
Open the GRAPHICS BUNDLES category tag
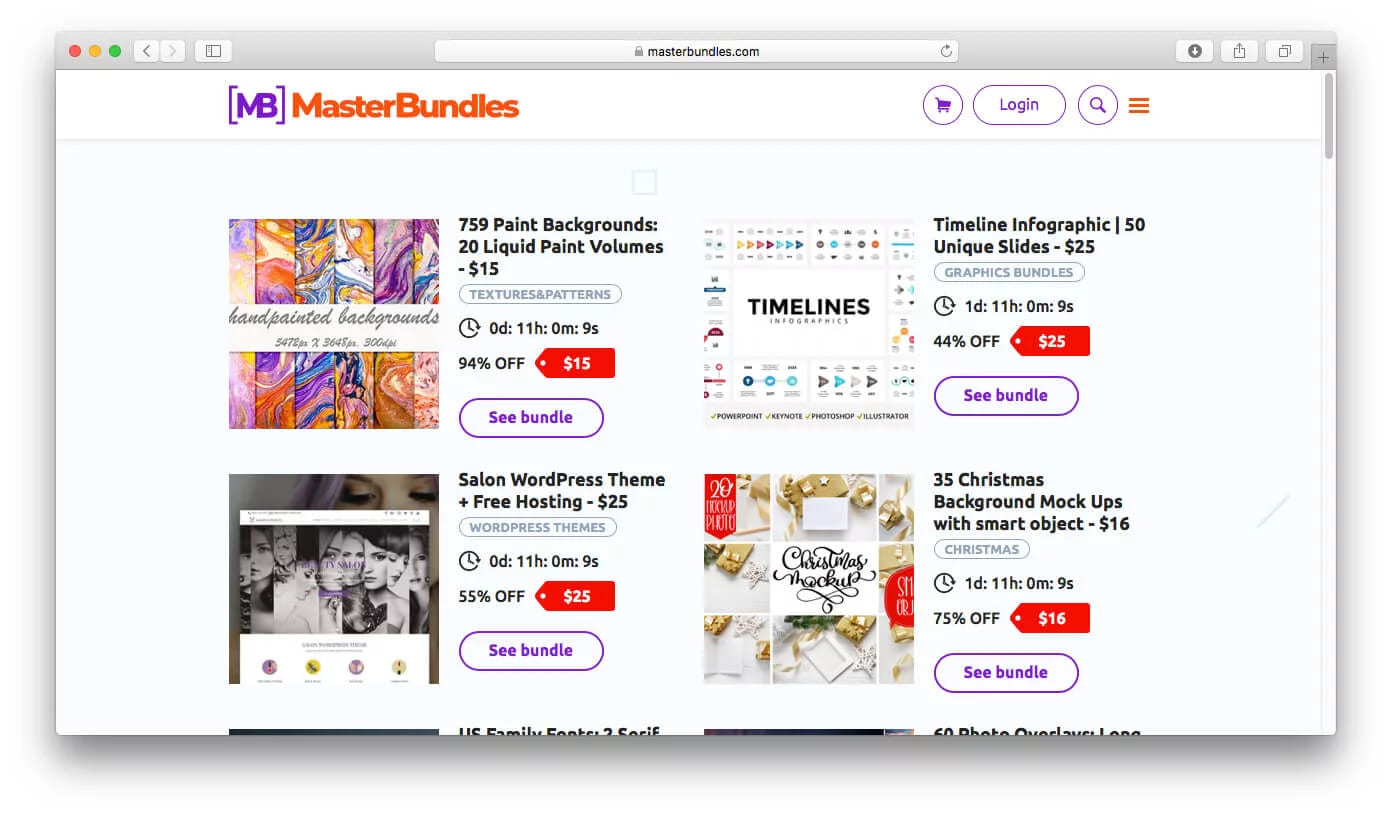1009,272
